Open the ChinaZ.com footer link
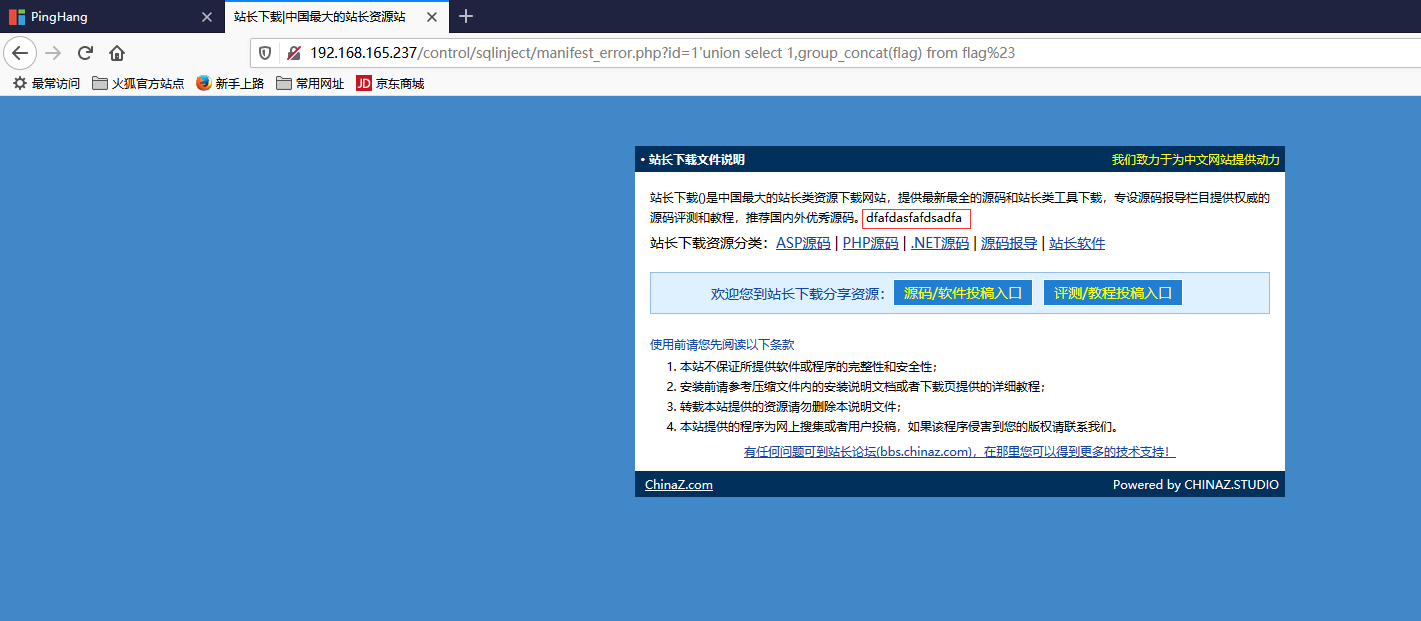Image resolution: width=1421 pixels, height=621 pixels. point(679,485)
